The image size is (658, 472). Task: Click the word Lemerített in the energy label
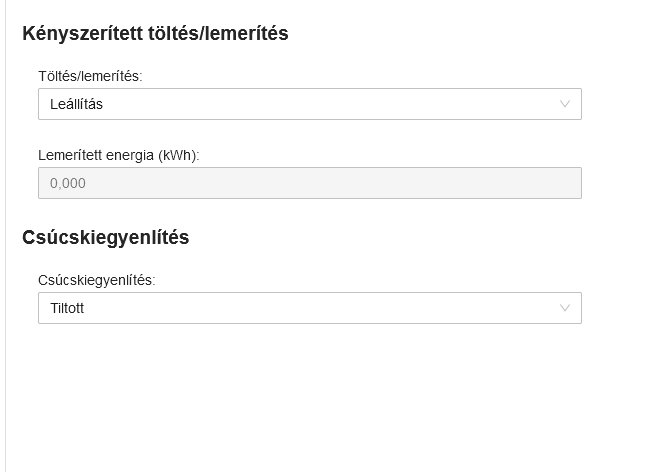coord(68,155)
